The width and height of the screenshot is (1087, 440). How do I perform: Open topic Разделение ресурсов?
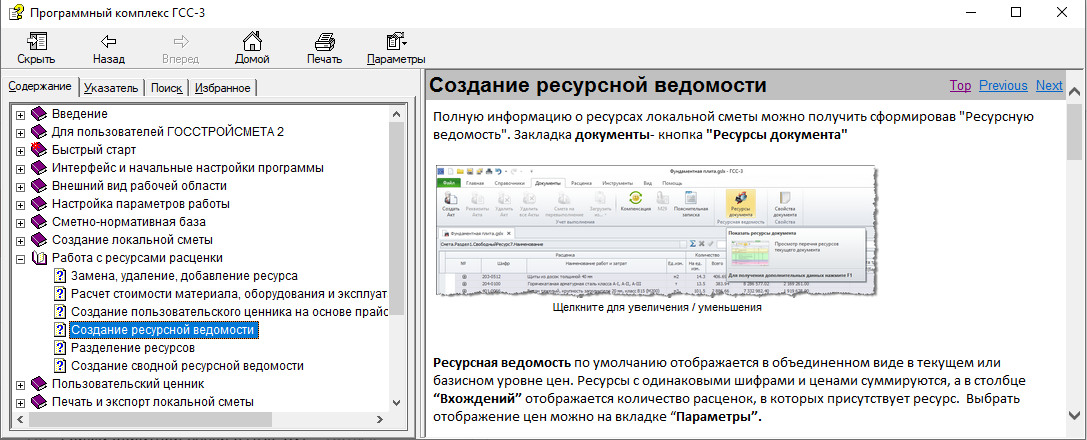(x=133, y=348)
